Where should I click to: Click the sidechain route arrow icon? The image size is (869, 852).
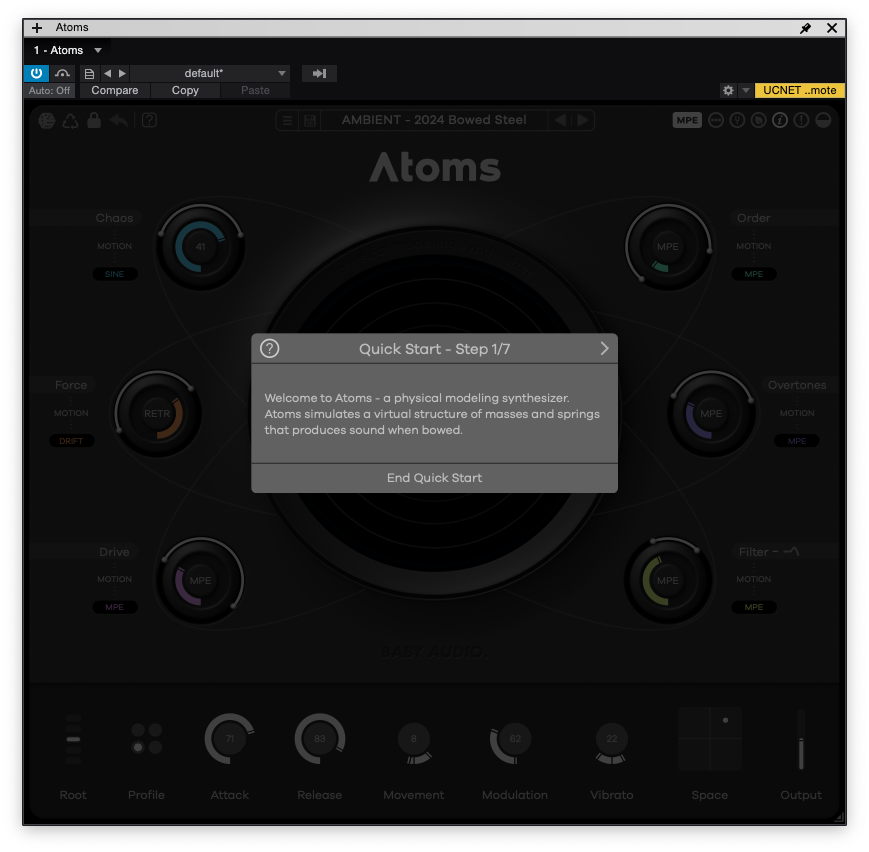click(319, 73)
